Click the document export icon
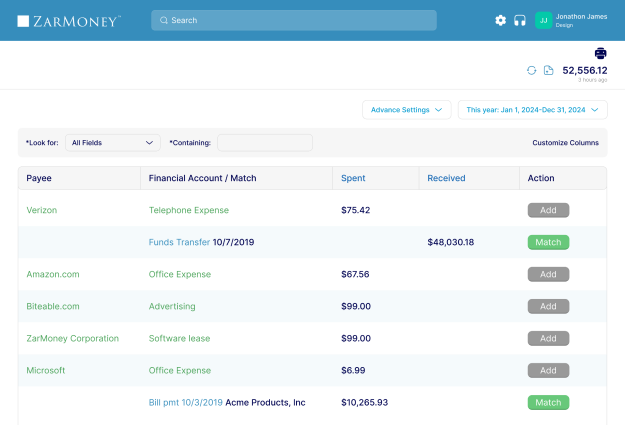Viewport: 625px width, 425px height. tap(548, 70)
